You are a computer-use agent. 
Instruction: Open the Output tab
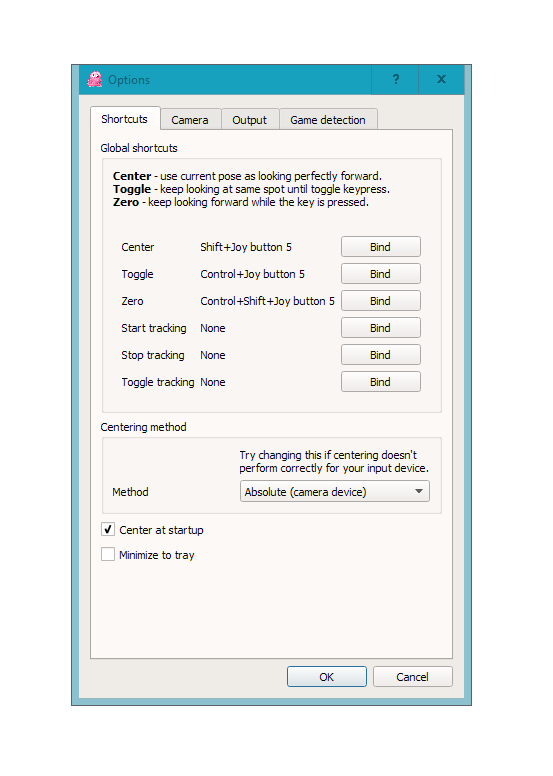(250, 120)
